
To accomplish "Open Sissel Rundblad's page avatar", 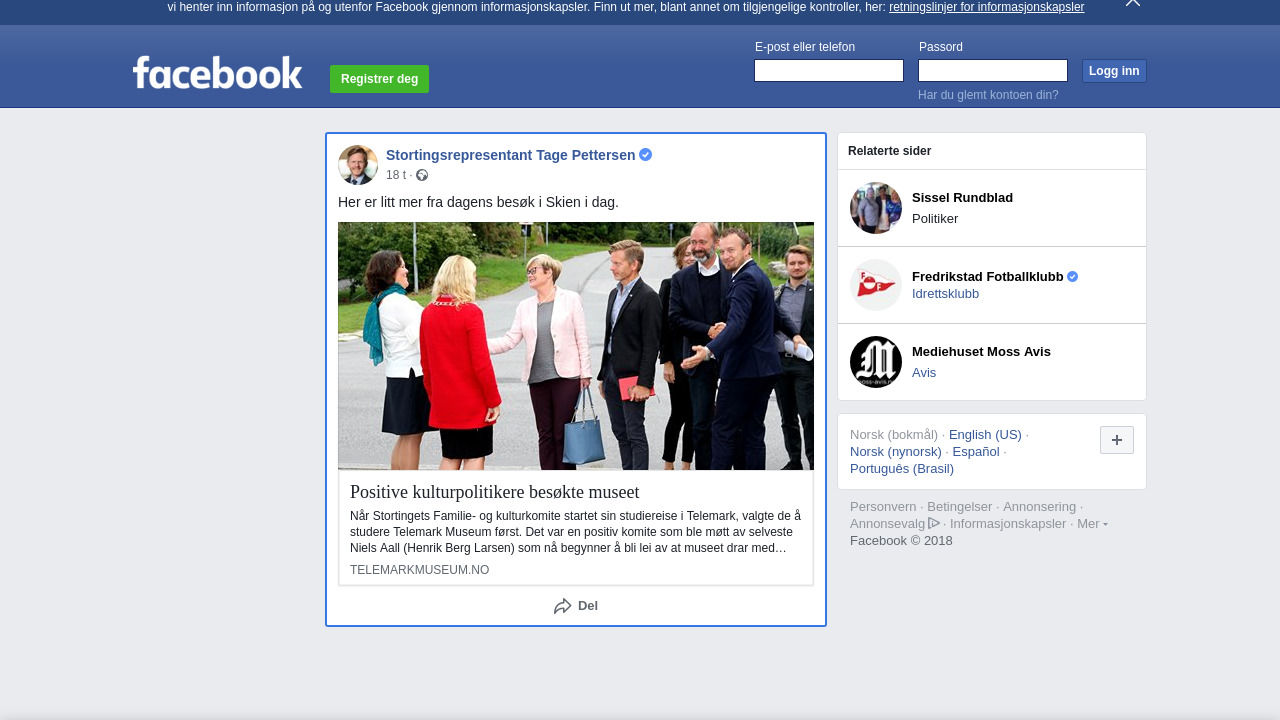I will (876, 208).
